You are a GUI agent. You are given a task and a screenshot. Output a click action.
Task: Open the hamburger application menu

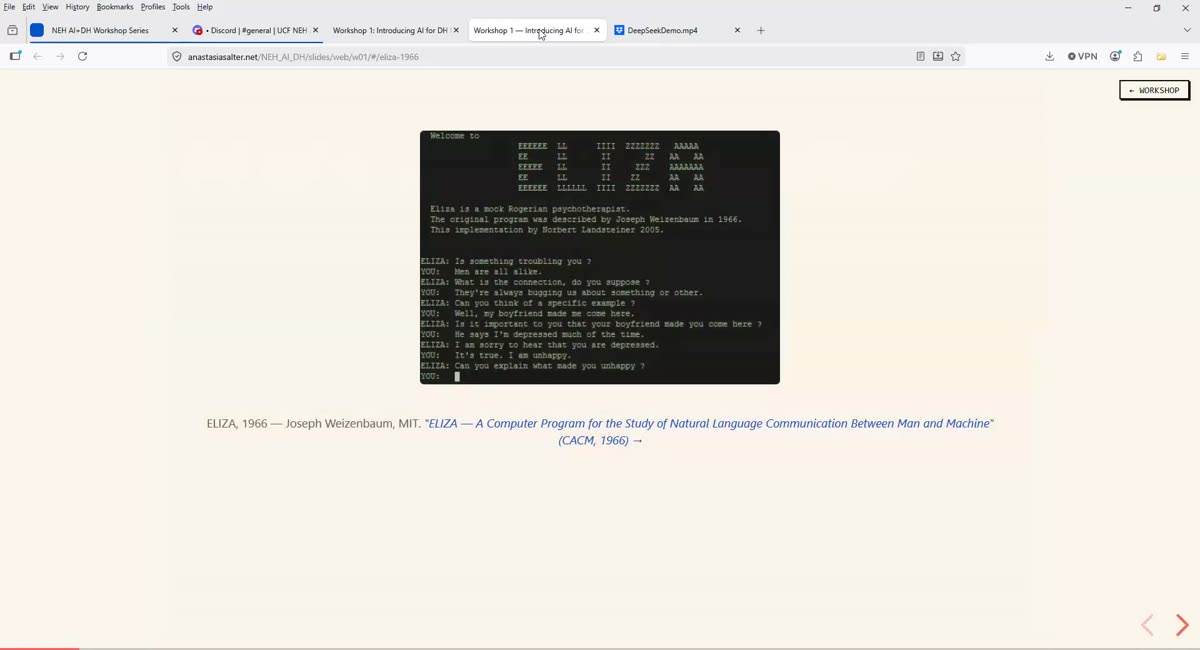click(1185, 56)
